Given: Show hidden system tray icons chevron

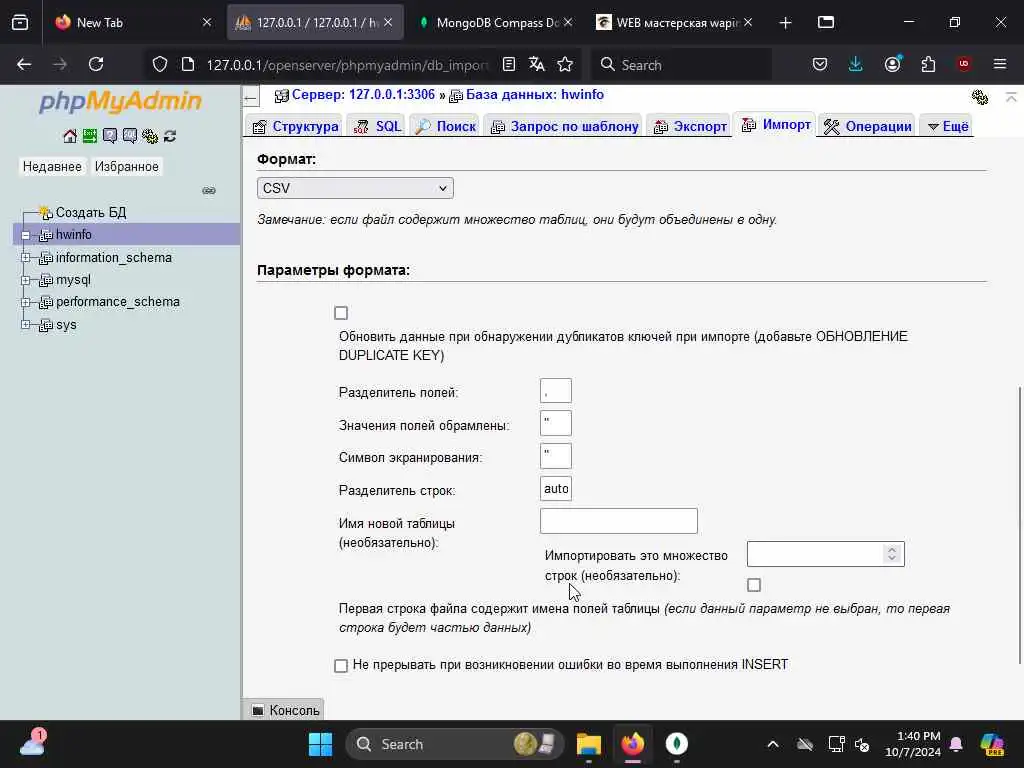Looking at the screenshot, I should coord(773,744).
